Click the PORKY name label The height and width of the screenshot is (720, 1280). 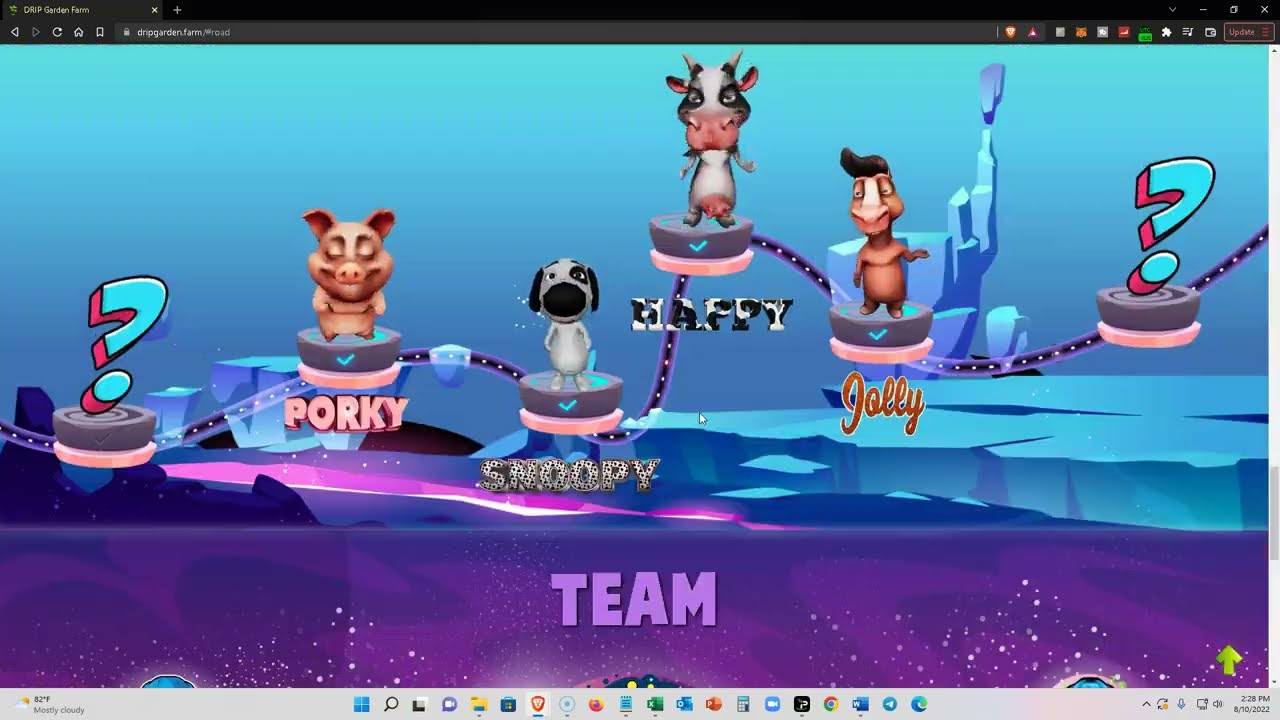pyautogui.click(x=346, y=413)
